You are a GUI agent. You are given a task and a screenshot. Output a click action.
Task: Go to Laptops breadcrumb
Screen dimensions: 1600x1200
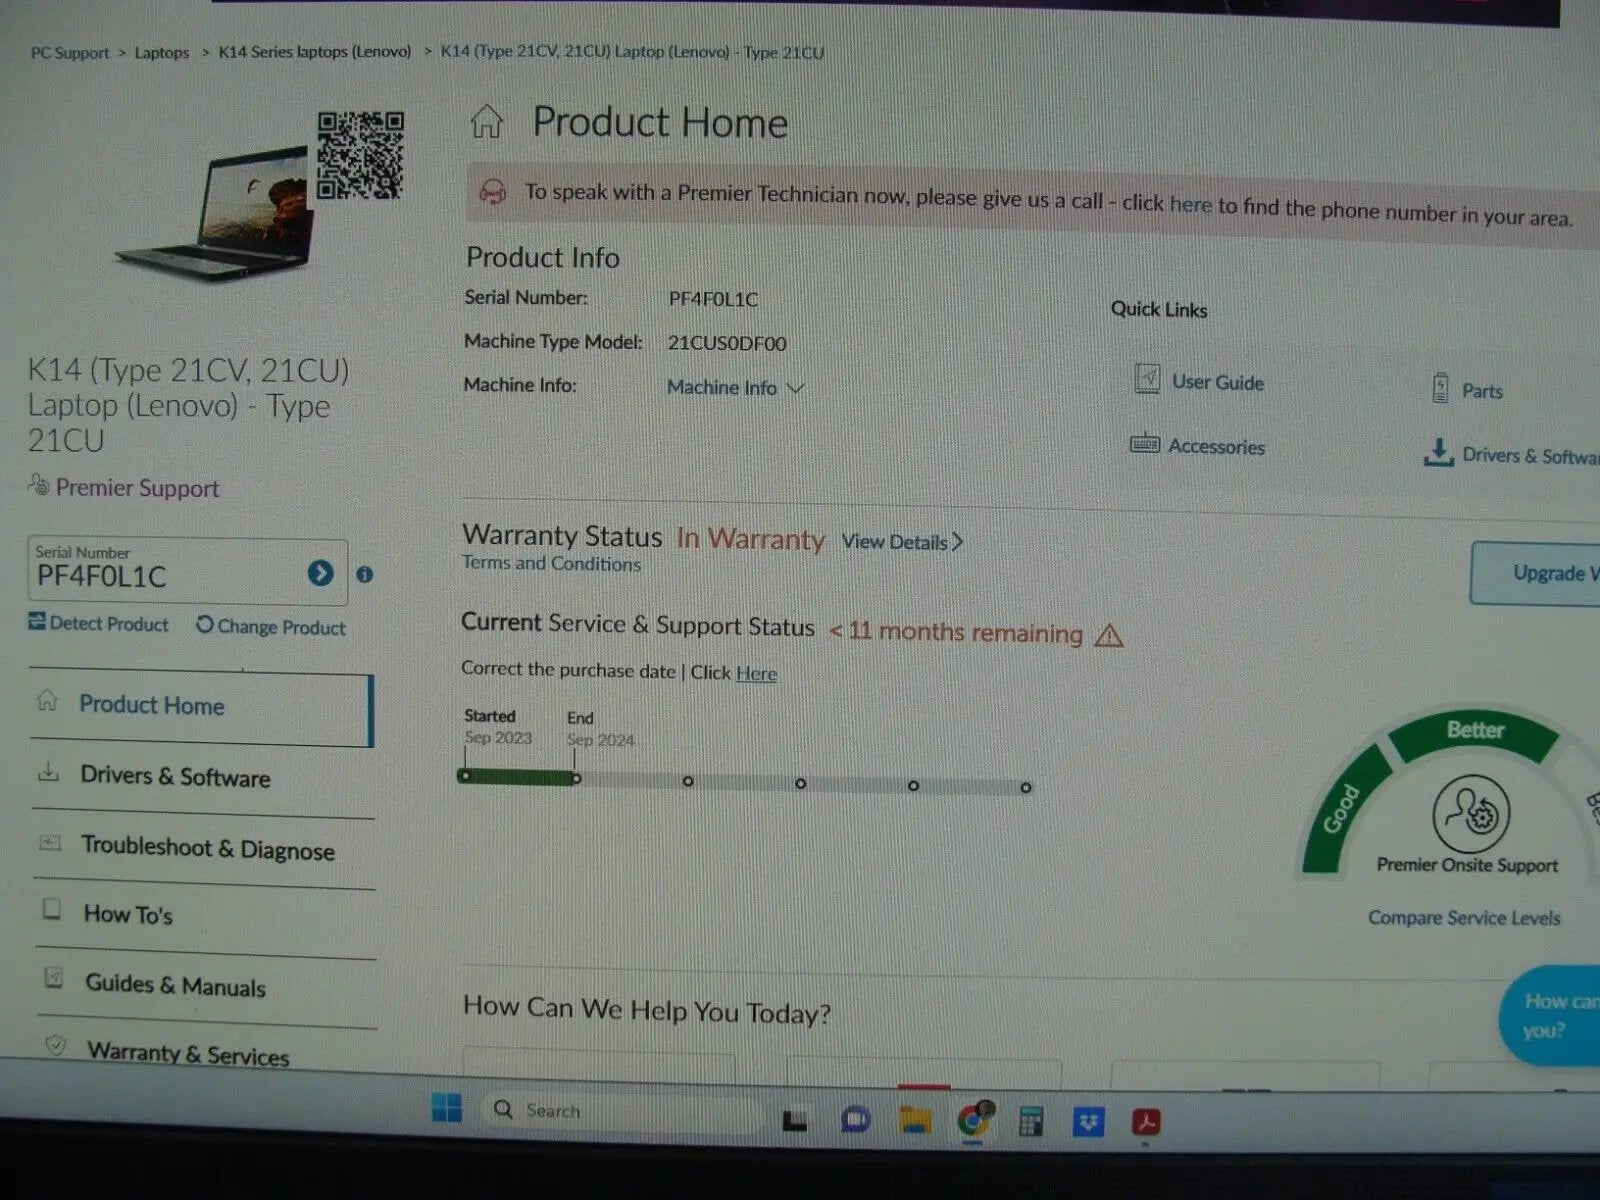point(162,53)
